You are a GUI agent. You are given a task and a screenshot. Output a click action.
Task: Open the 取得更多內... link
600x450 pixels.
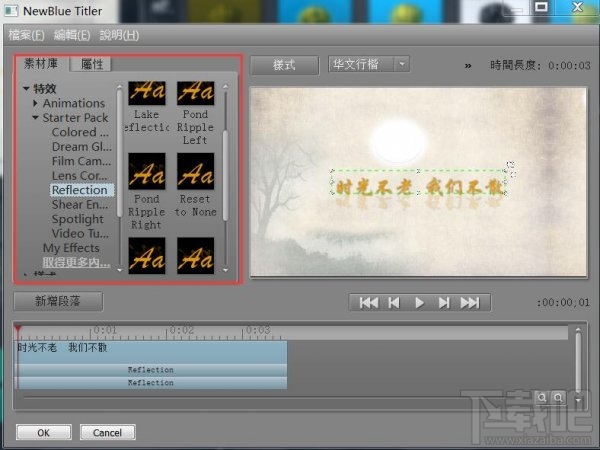[x=76, y=262]
